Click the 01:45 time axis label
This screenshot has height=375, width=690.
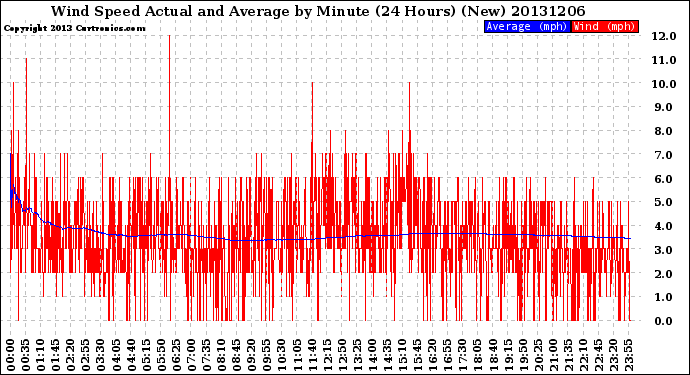pos(55,355)
